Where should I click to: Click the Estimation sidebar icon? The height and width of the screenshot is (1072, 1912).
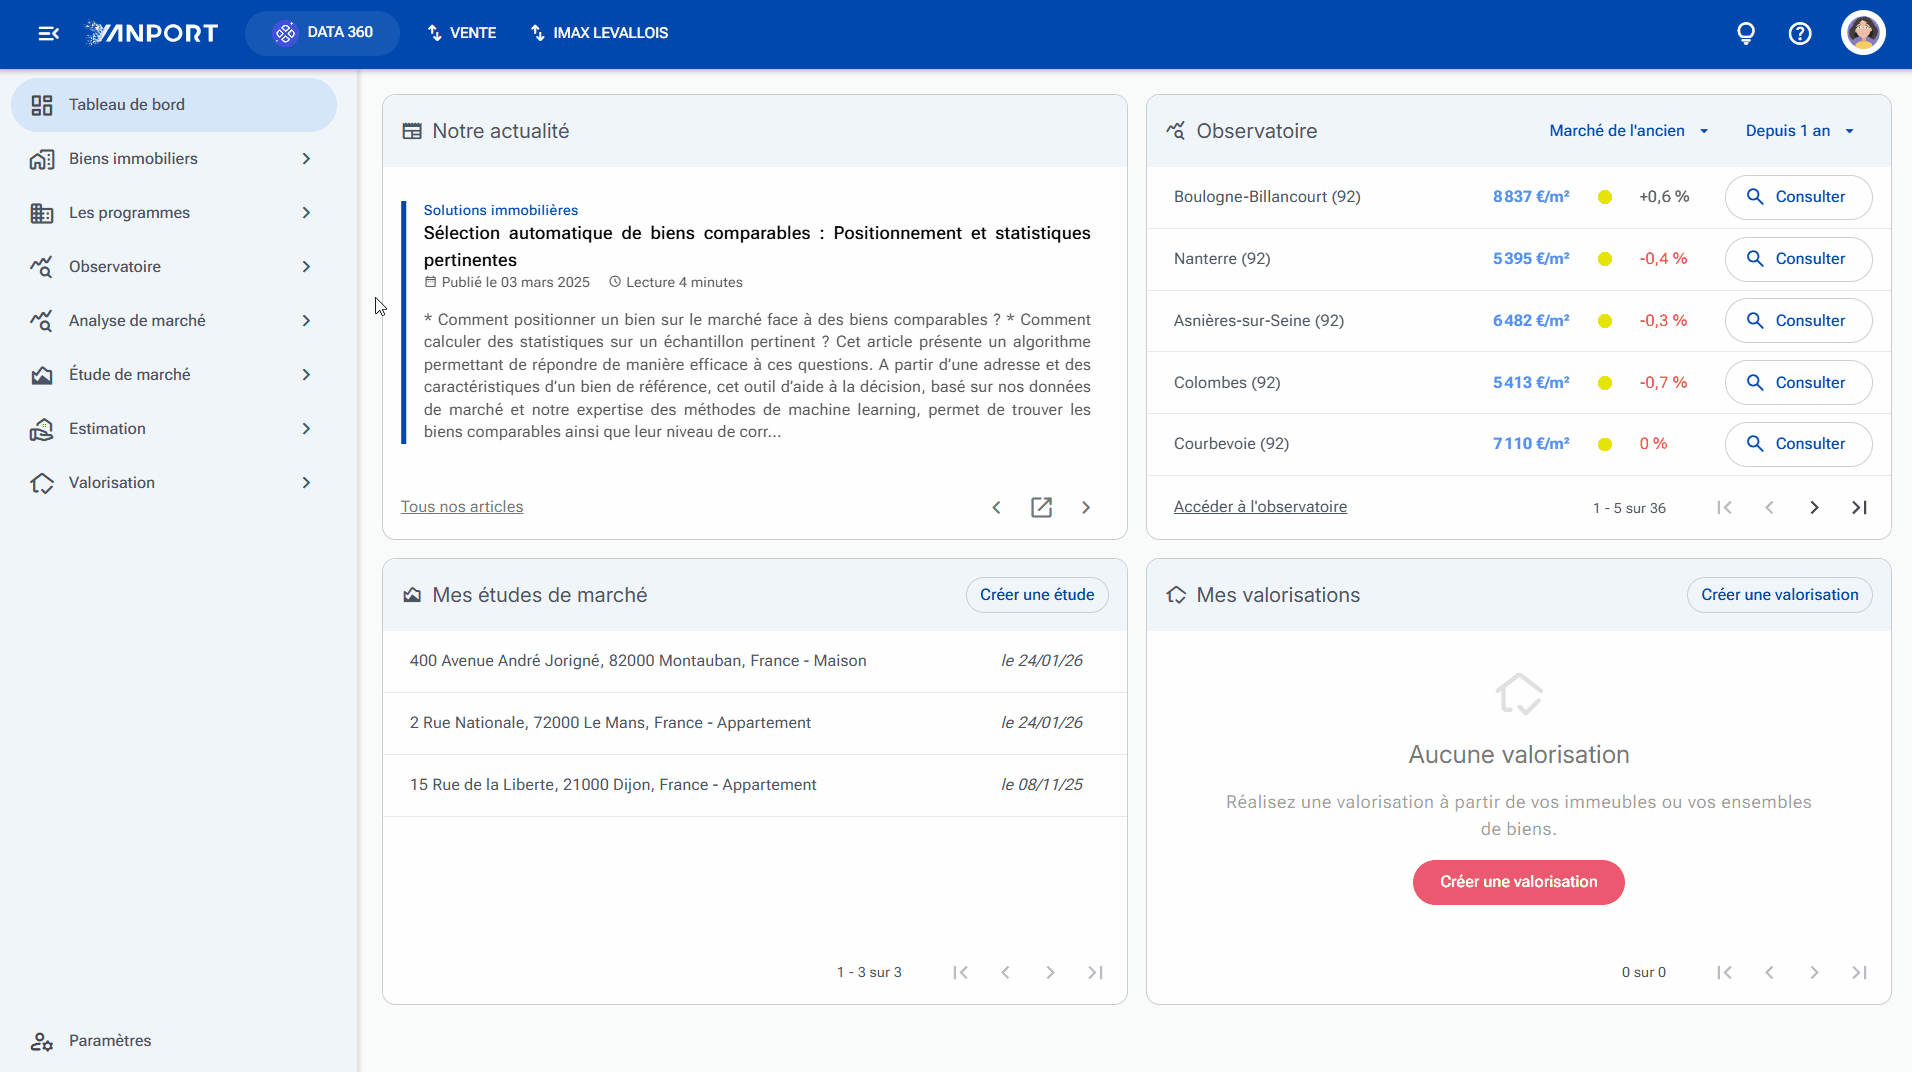tap(41, 429)
